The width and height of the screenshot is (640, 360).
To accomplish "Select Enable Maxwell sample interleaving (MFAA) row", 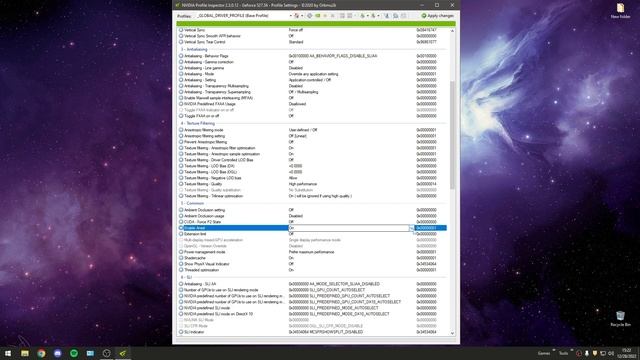I will point(312,98).
